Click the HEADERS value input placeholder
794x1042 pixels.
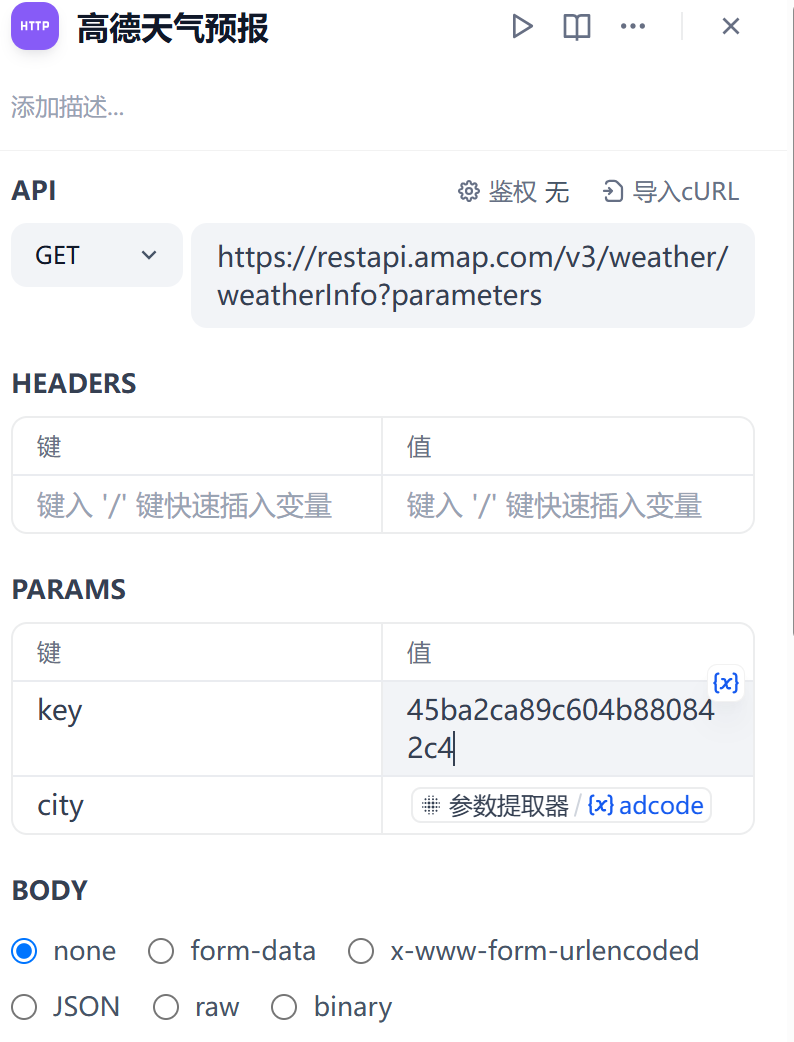567,504
